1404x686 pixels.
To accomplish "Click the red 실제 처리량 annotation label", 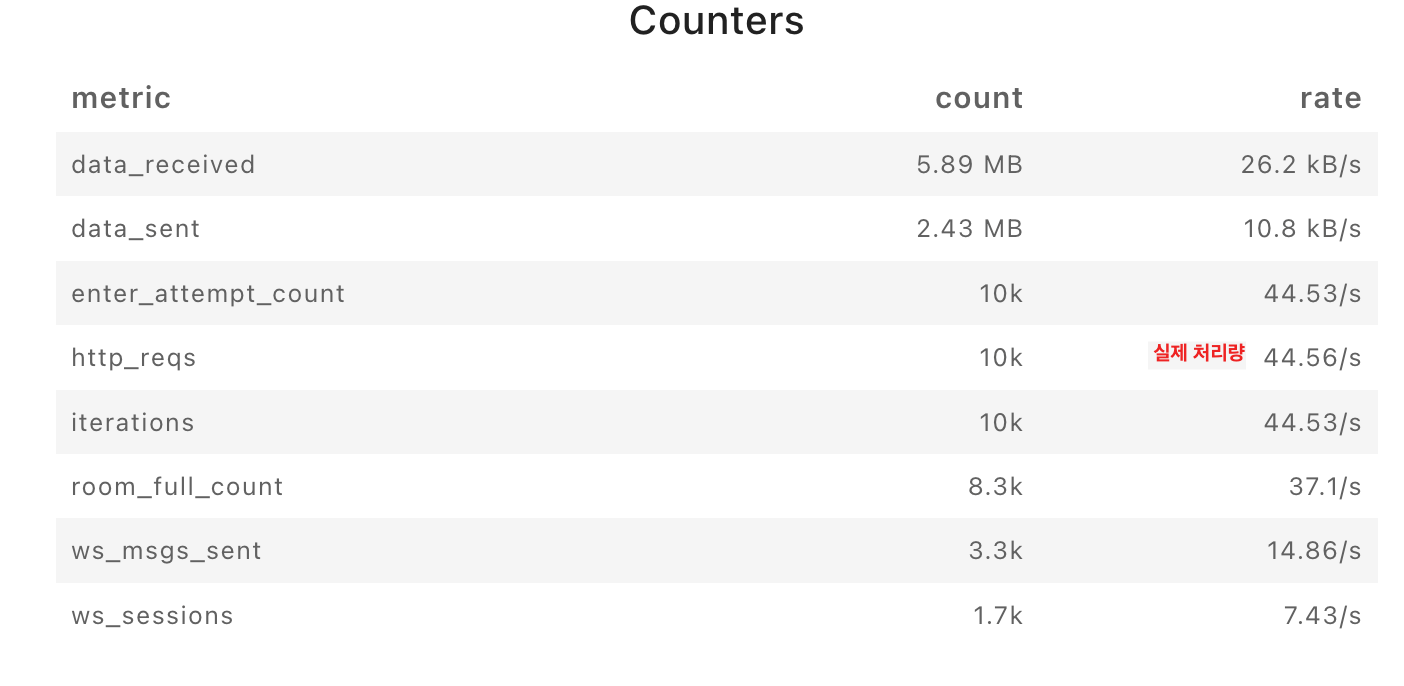I will click(1198, 353).
